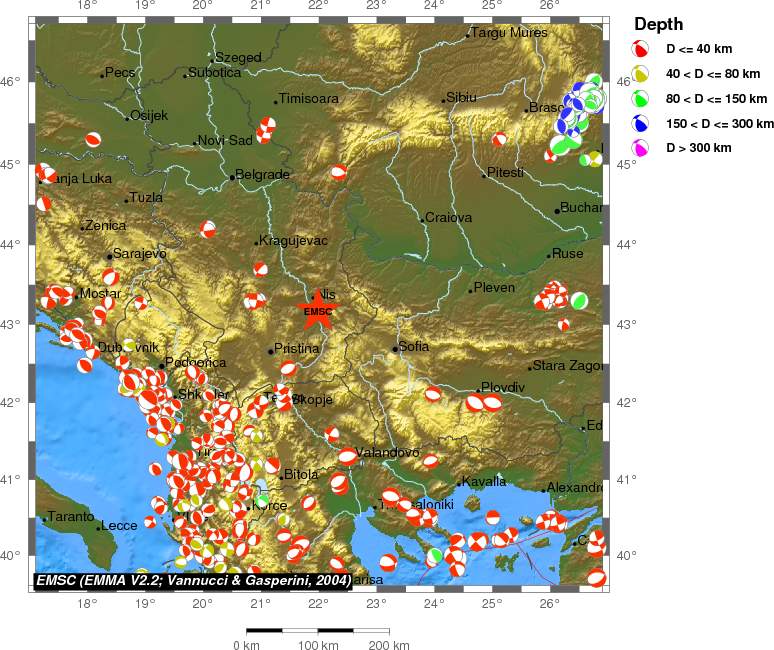Click the 100 km mark on scale bar

(318, 645)
